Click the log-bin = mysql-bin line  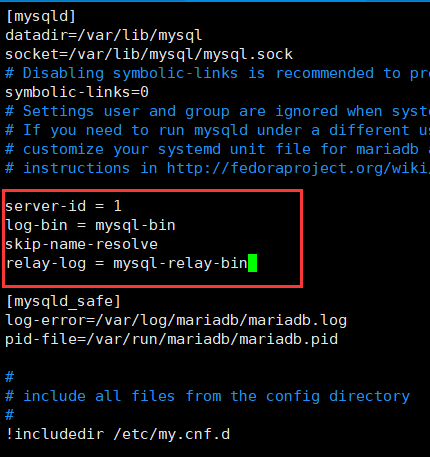click(90, 225)
